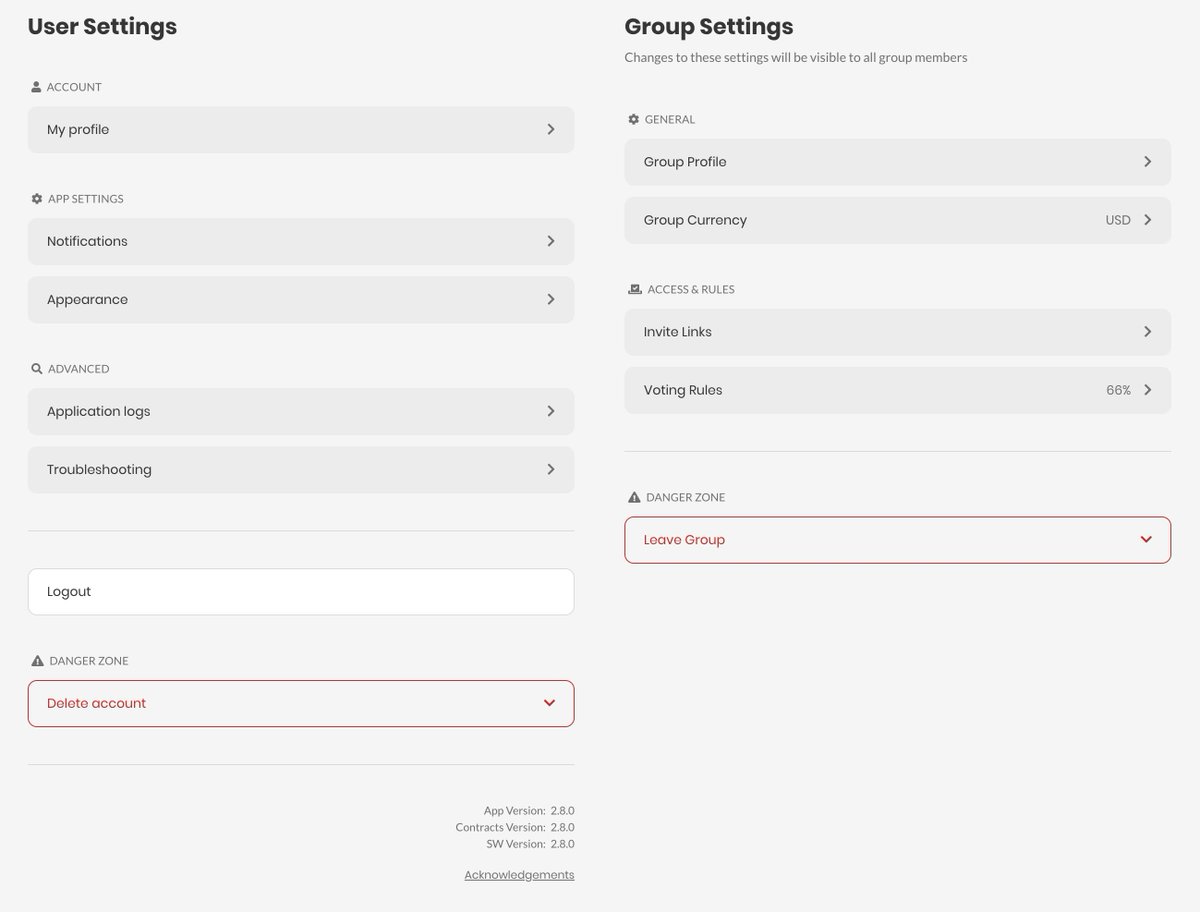Open Application logs row
The image size is (1200, 912).
301,412
